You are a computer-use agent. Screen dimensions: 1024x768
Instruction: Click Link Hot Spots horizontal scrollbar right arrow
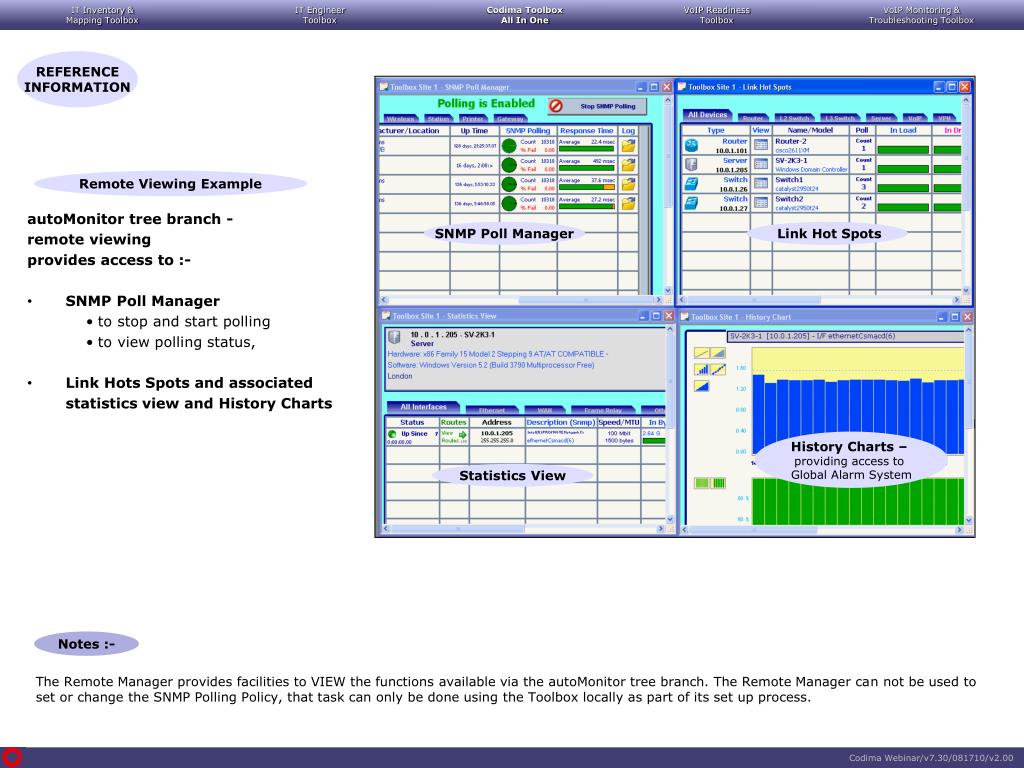tap(957, 300)
